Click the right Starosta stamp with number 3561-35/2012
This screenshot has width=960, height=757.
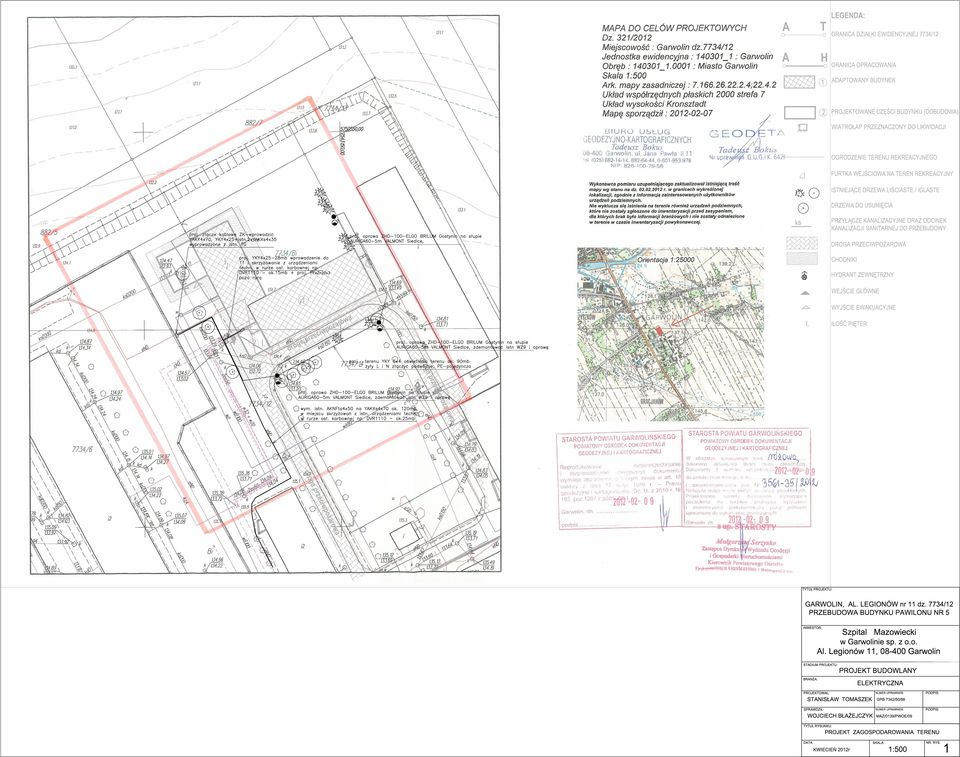[747, 478]
